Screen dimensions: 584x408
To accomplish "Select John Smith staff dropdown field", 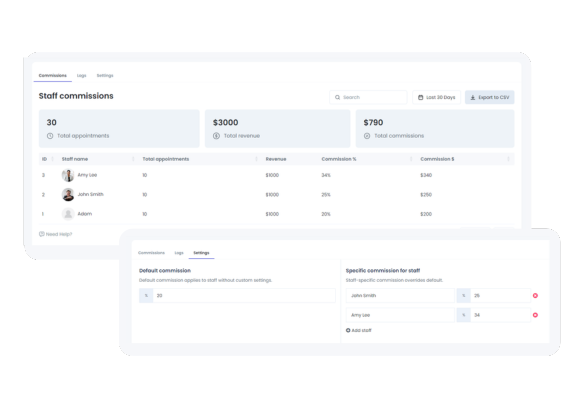I will [400, 295].
